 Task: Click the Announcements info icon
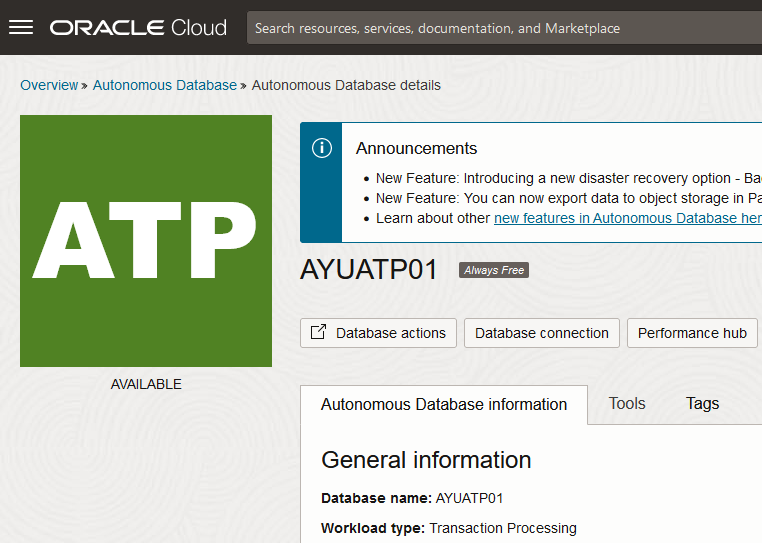pyautogui.click(x=322, y=148)
